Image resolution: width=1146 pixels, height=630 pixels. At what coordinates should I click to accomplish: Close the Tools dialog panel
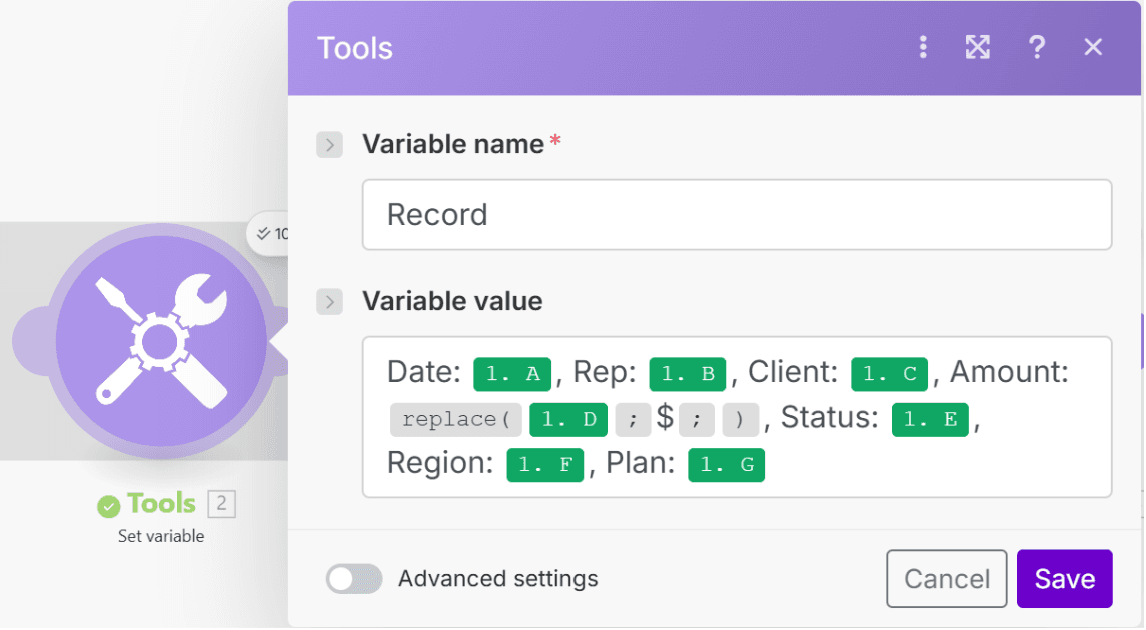point(1093,47)
